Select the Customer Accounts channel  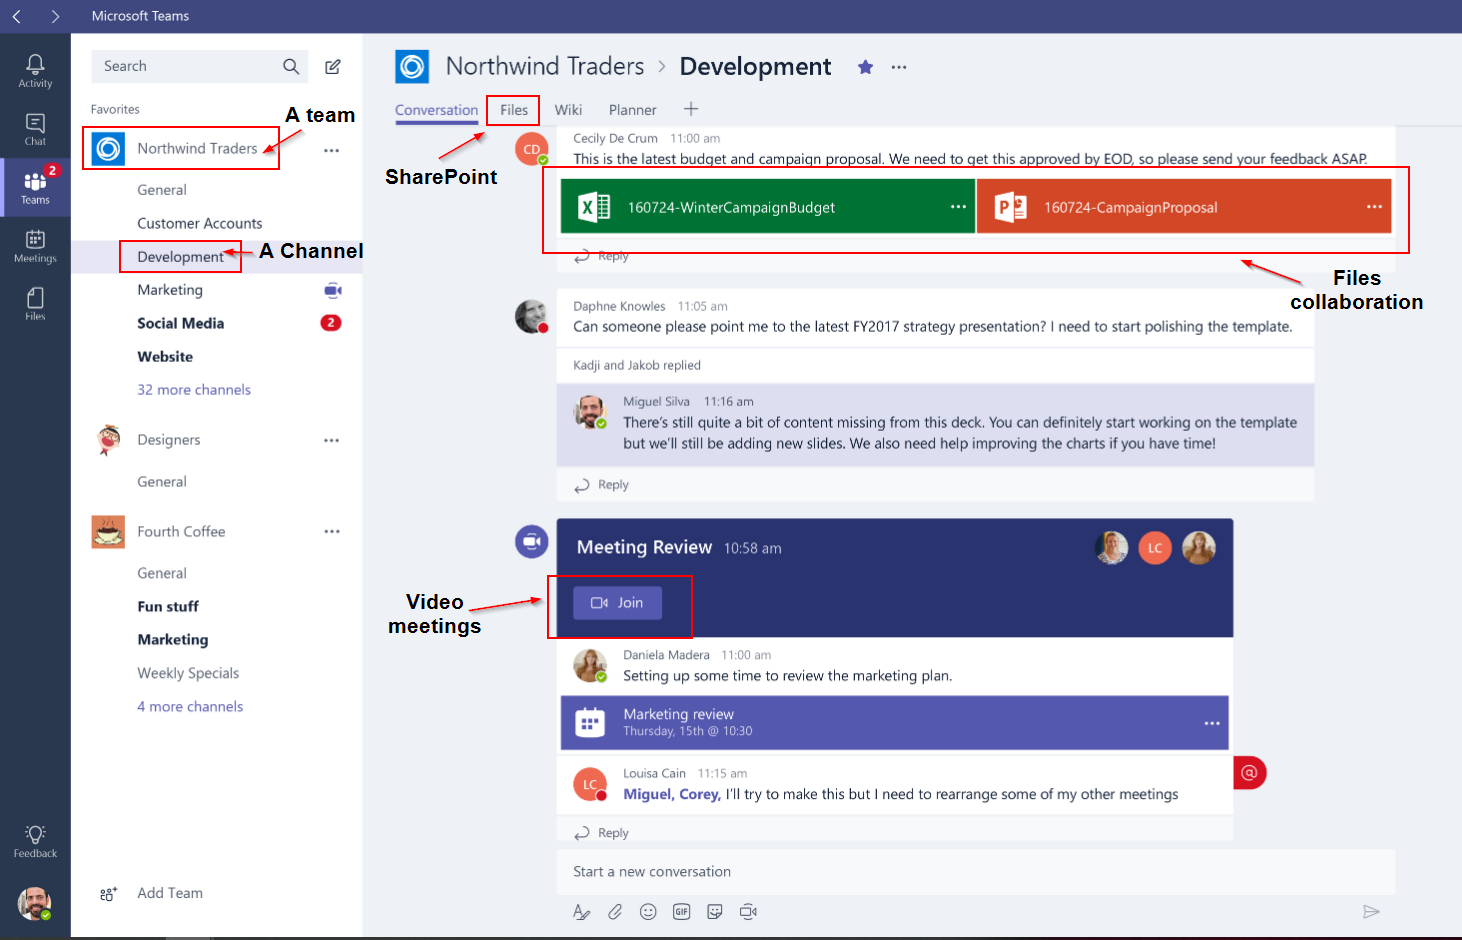(200, 223)
